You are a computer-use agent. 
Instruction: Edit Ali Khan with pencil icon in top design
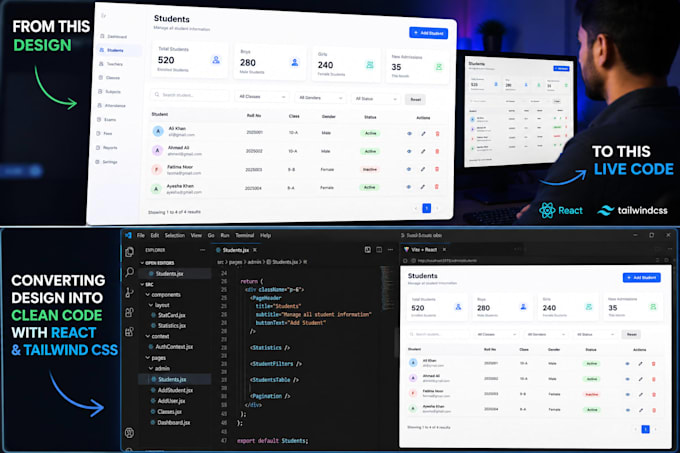click(423, 134)
